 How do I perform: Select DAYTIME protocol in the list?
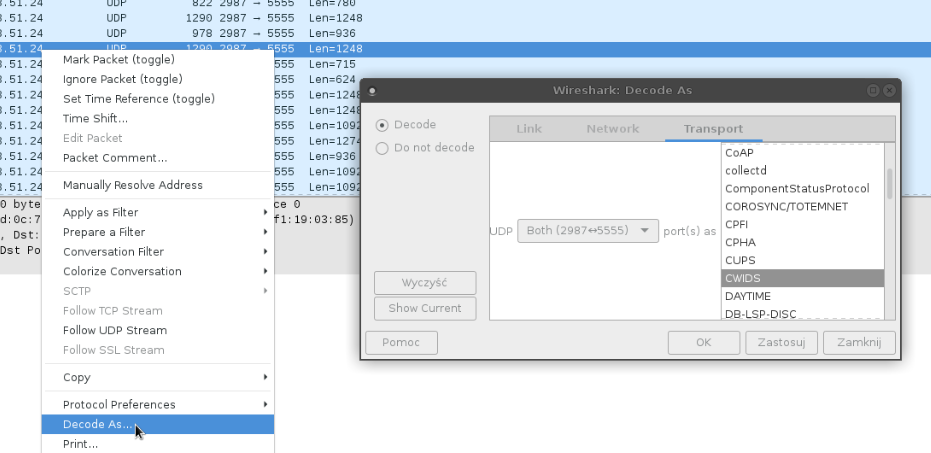tap(802, 296)
